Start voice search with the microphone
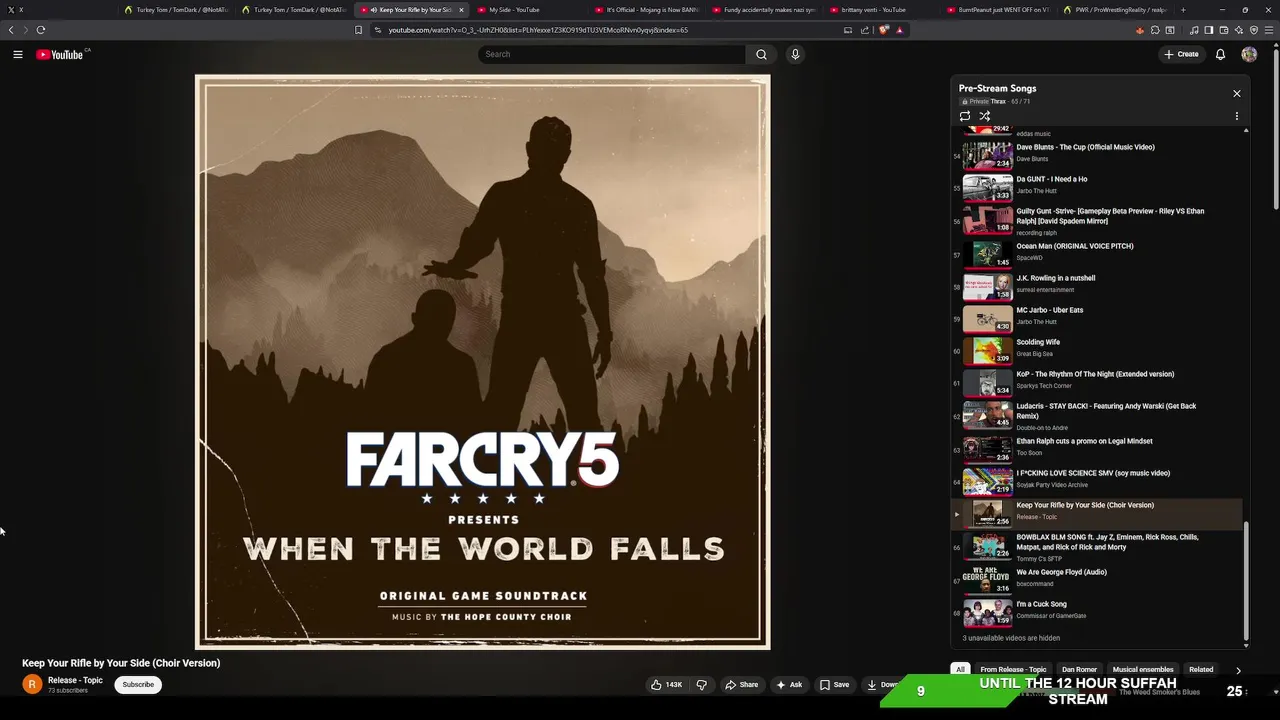This screenshot has width=1280, height=720. coord(795,54)
